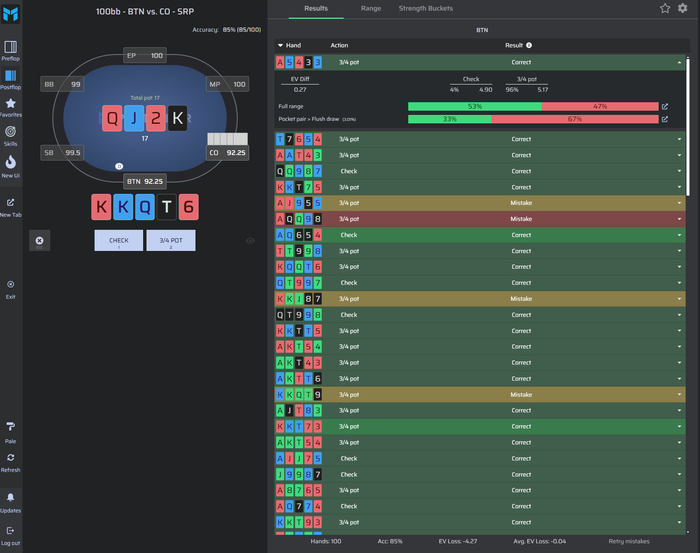Open the Skills target icon
Viewport: 700px width, 553px height.
[10, 136]
